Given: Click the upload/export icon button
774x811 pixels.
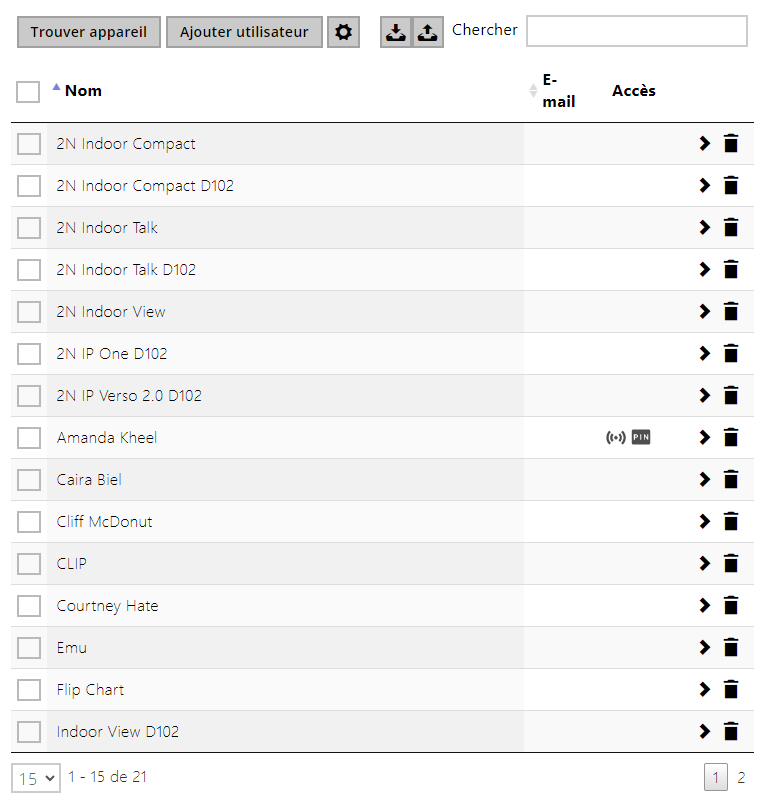Looking at the screenshot, I should (428, 32).
